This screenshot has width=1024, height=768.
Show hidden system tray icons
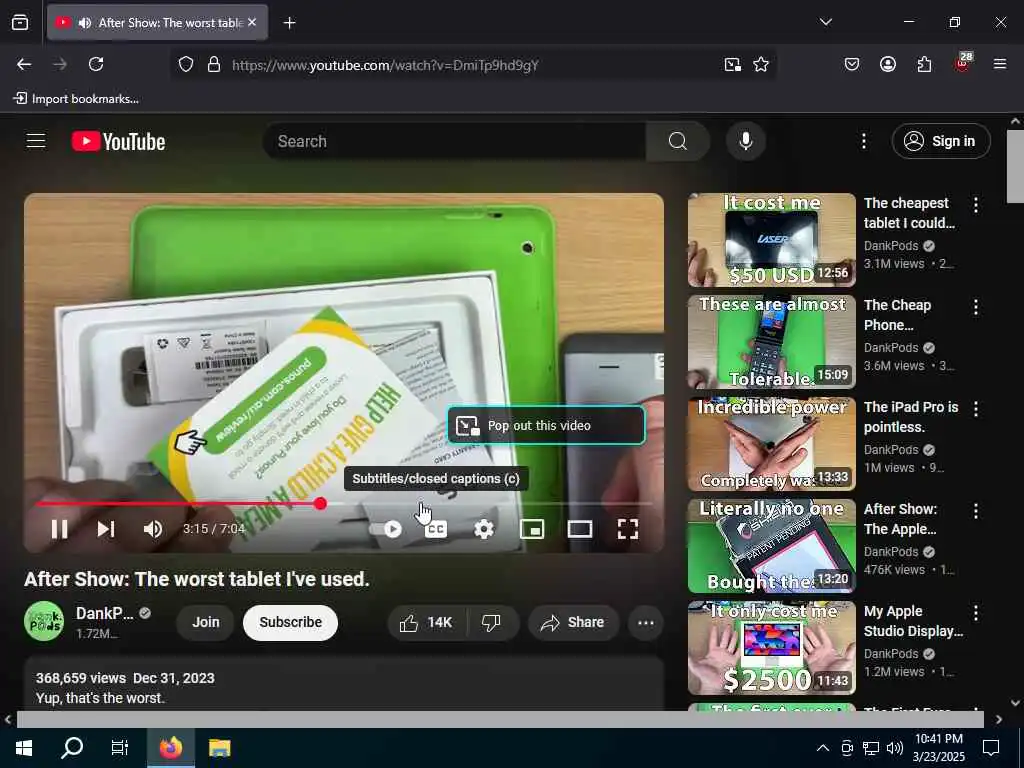pyautogui.click(x=823, y=748)
